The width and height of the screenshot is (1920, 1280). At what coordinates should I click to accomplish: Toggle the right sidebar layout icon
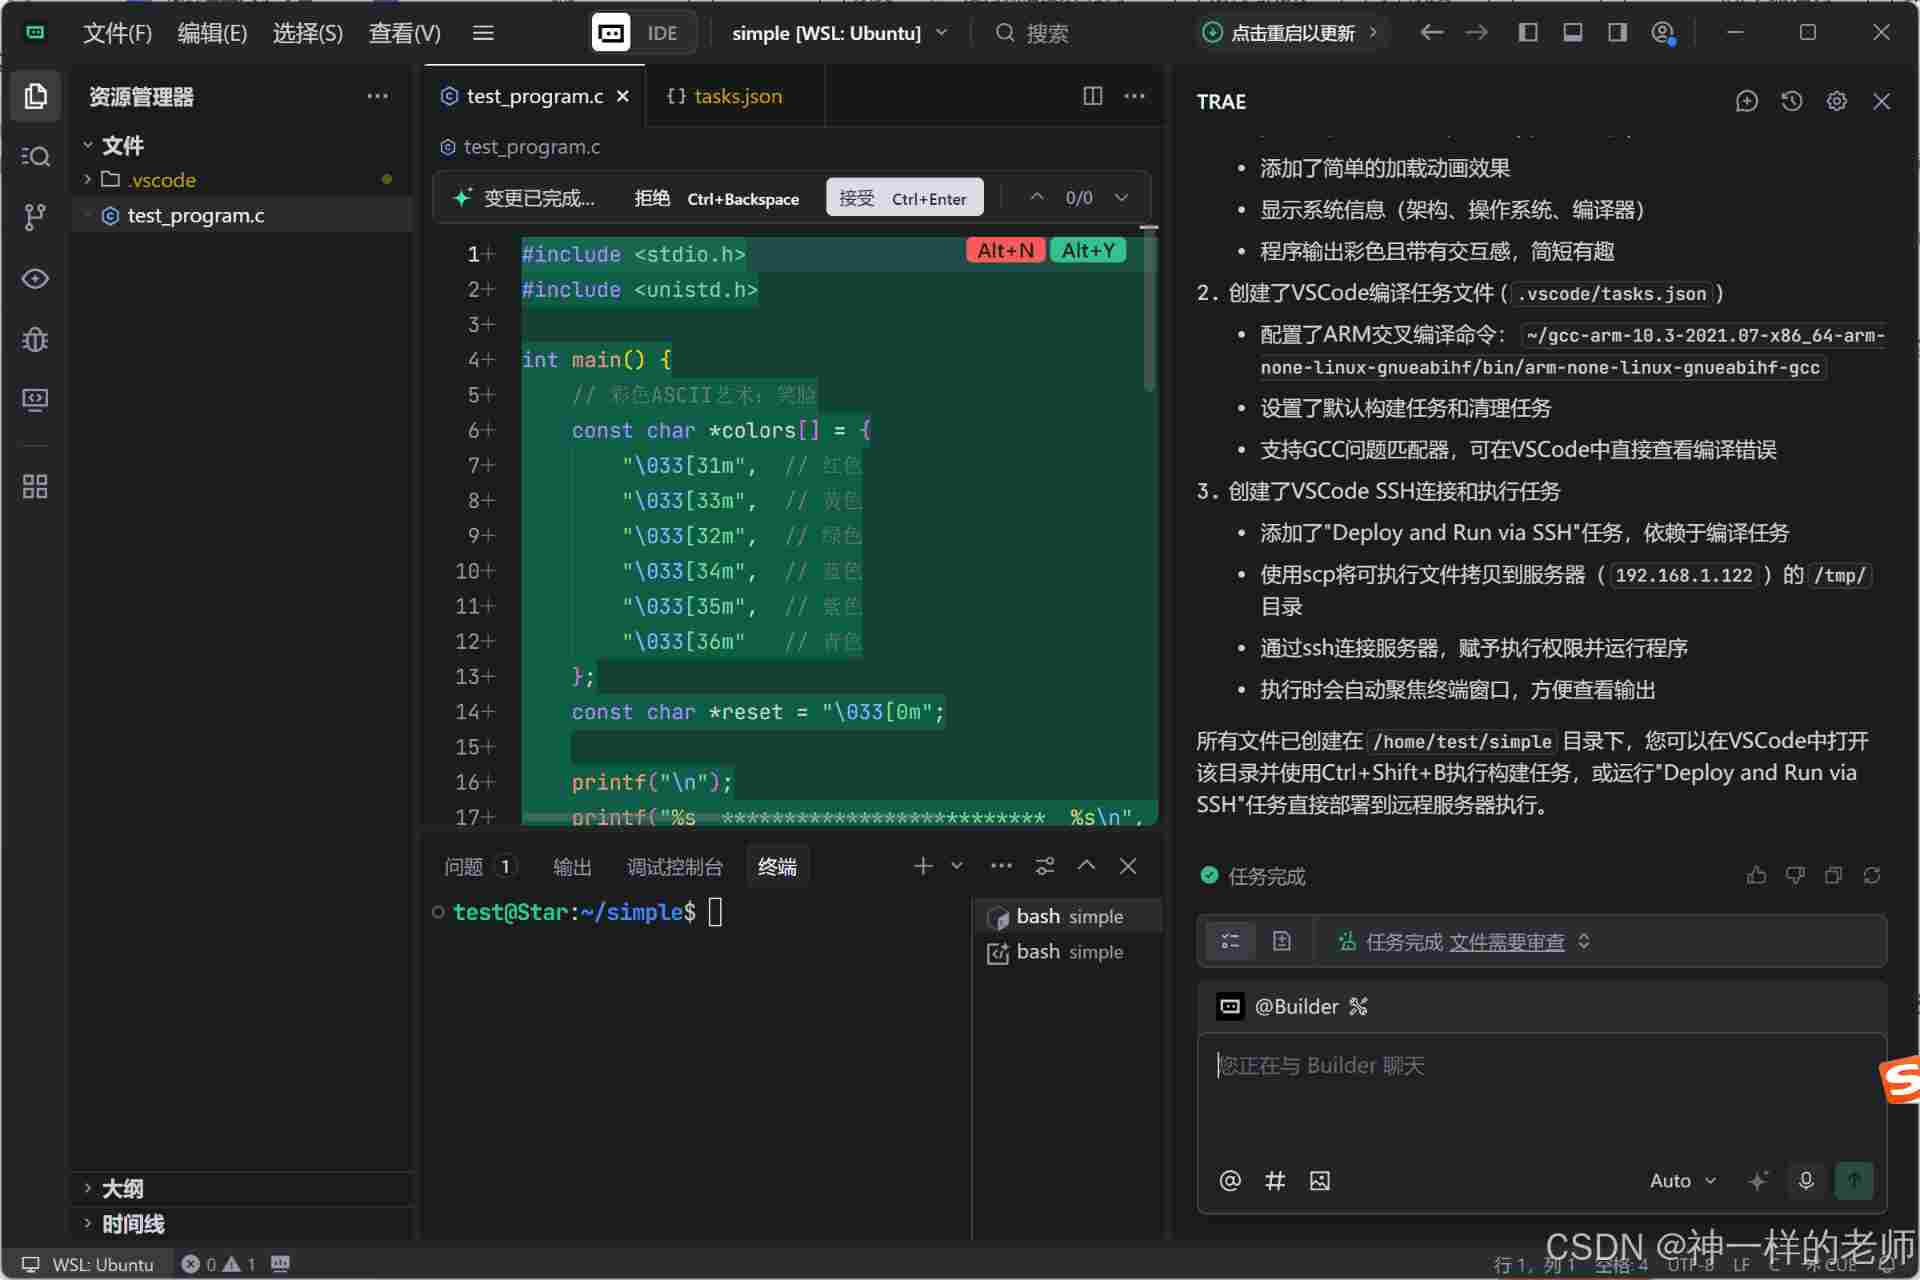pyautogui.click(x=1617, y=33)
